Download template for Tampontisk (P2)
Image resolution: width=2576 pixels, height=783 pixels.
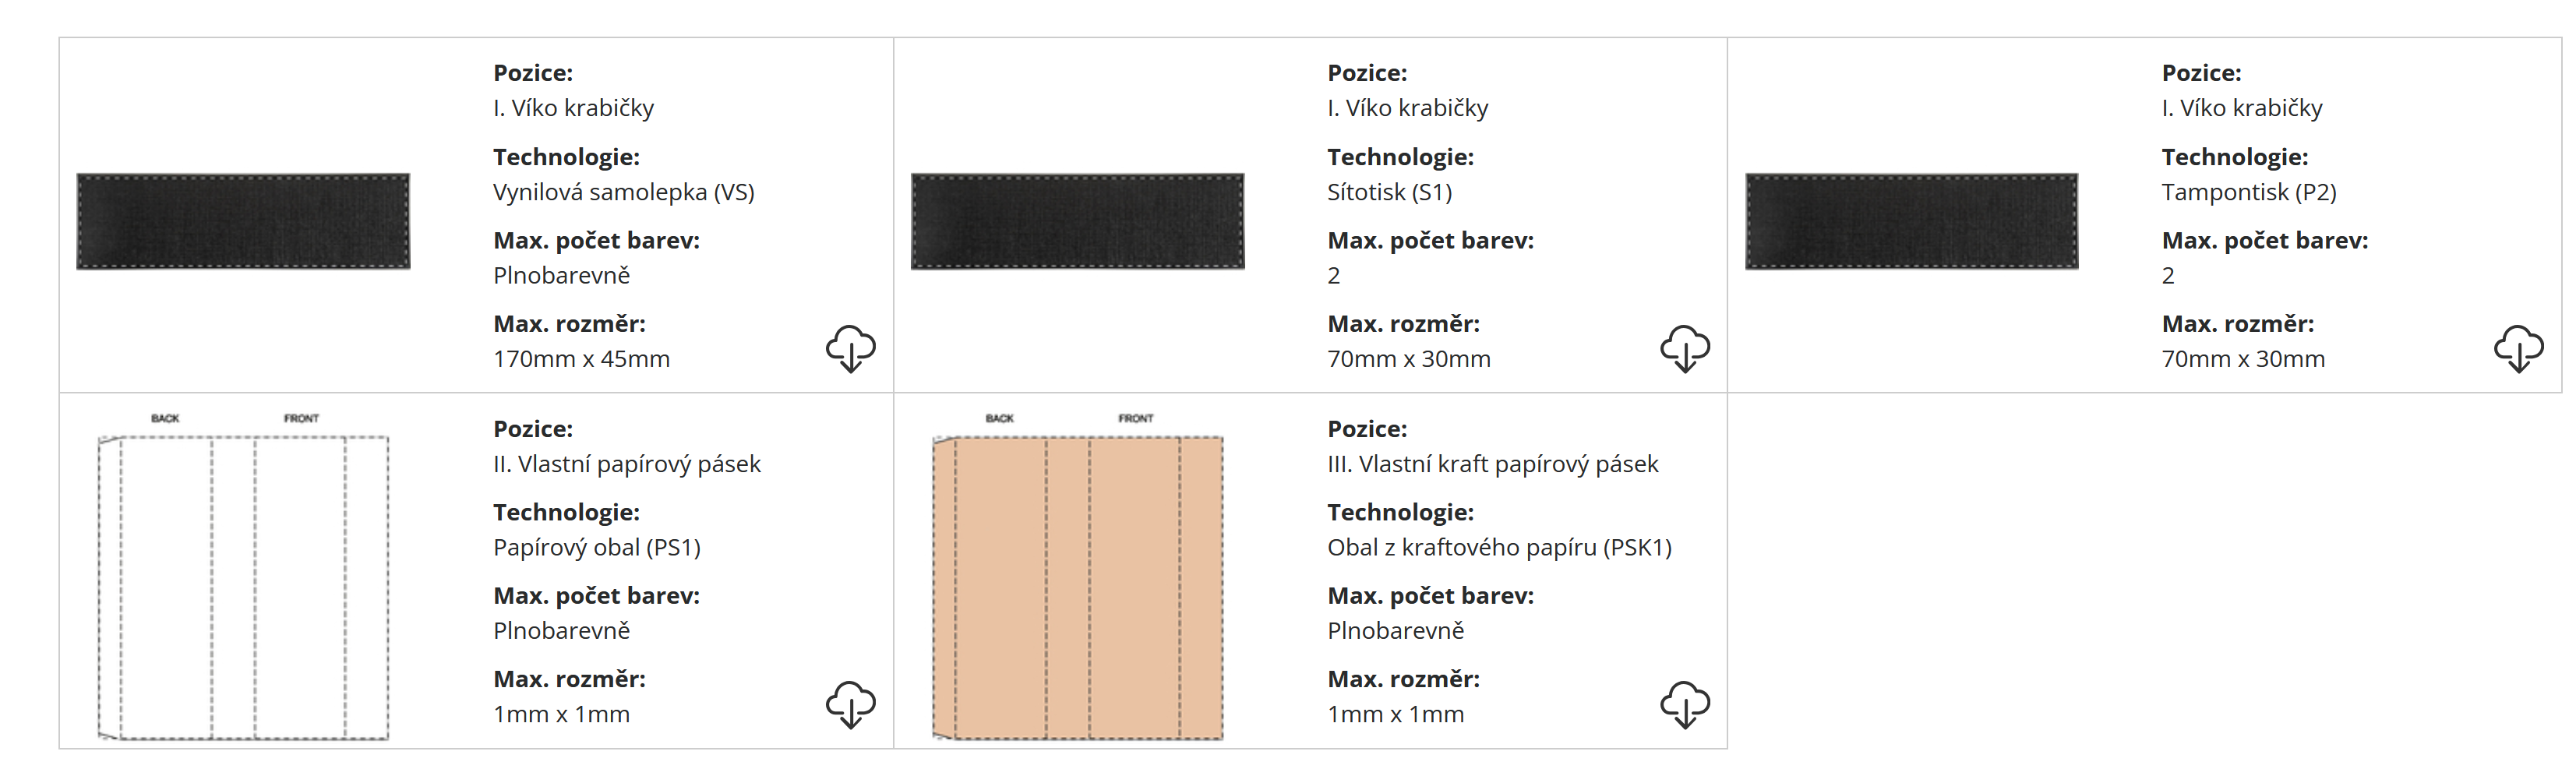click(x=2518, y=349)
